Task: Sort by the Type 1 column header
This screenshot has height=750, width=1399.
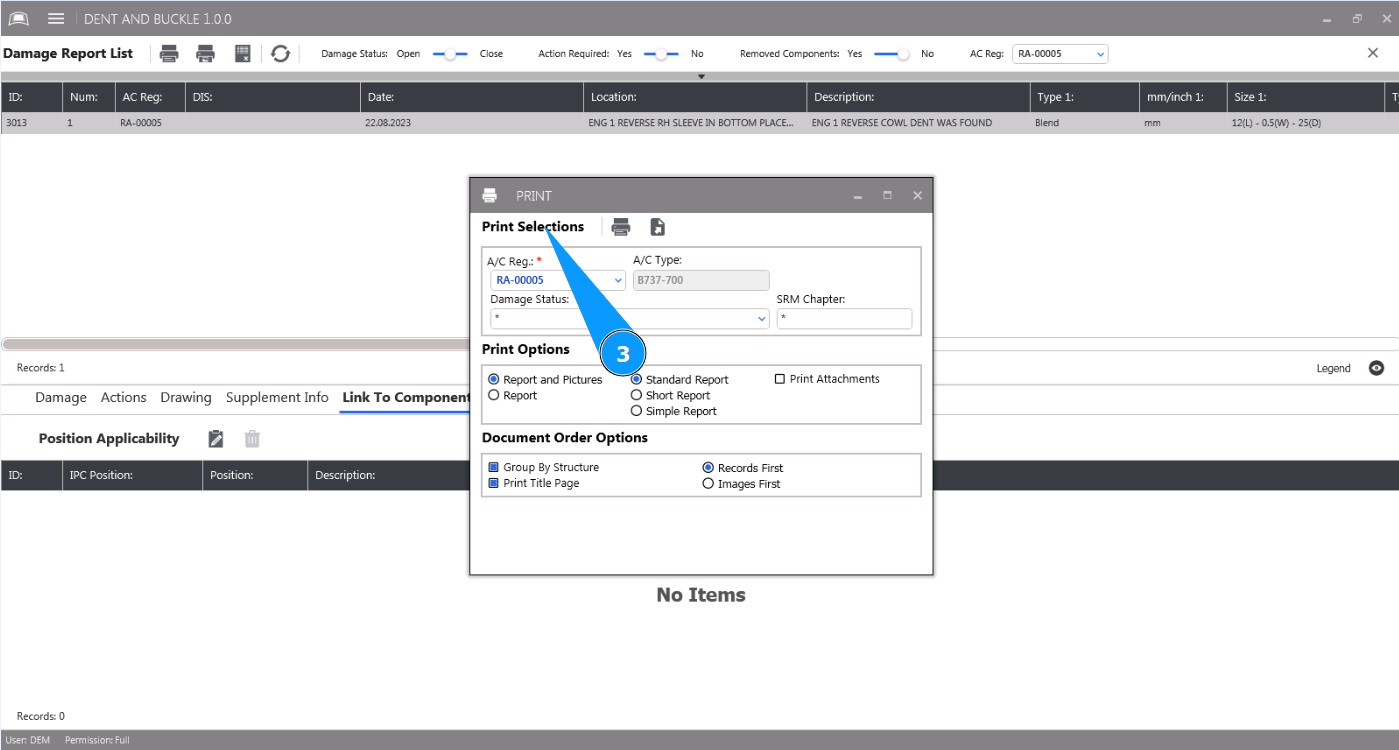Action: coord(1084,97)
